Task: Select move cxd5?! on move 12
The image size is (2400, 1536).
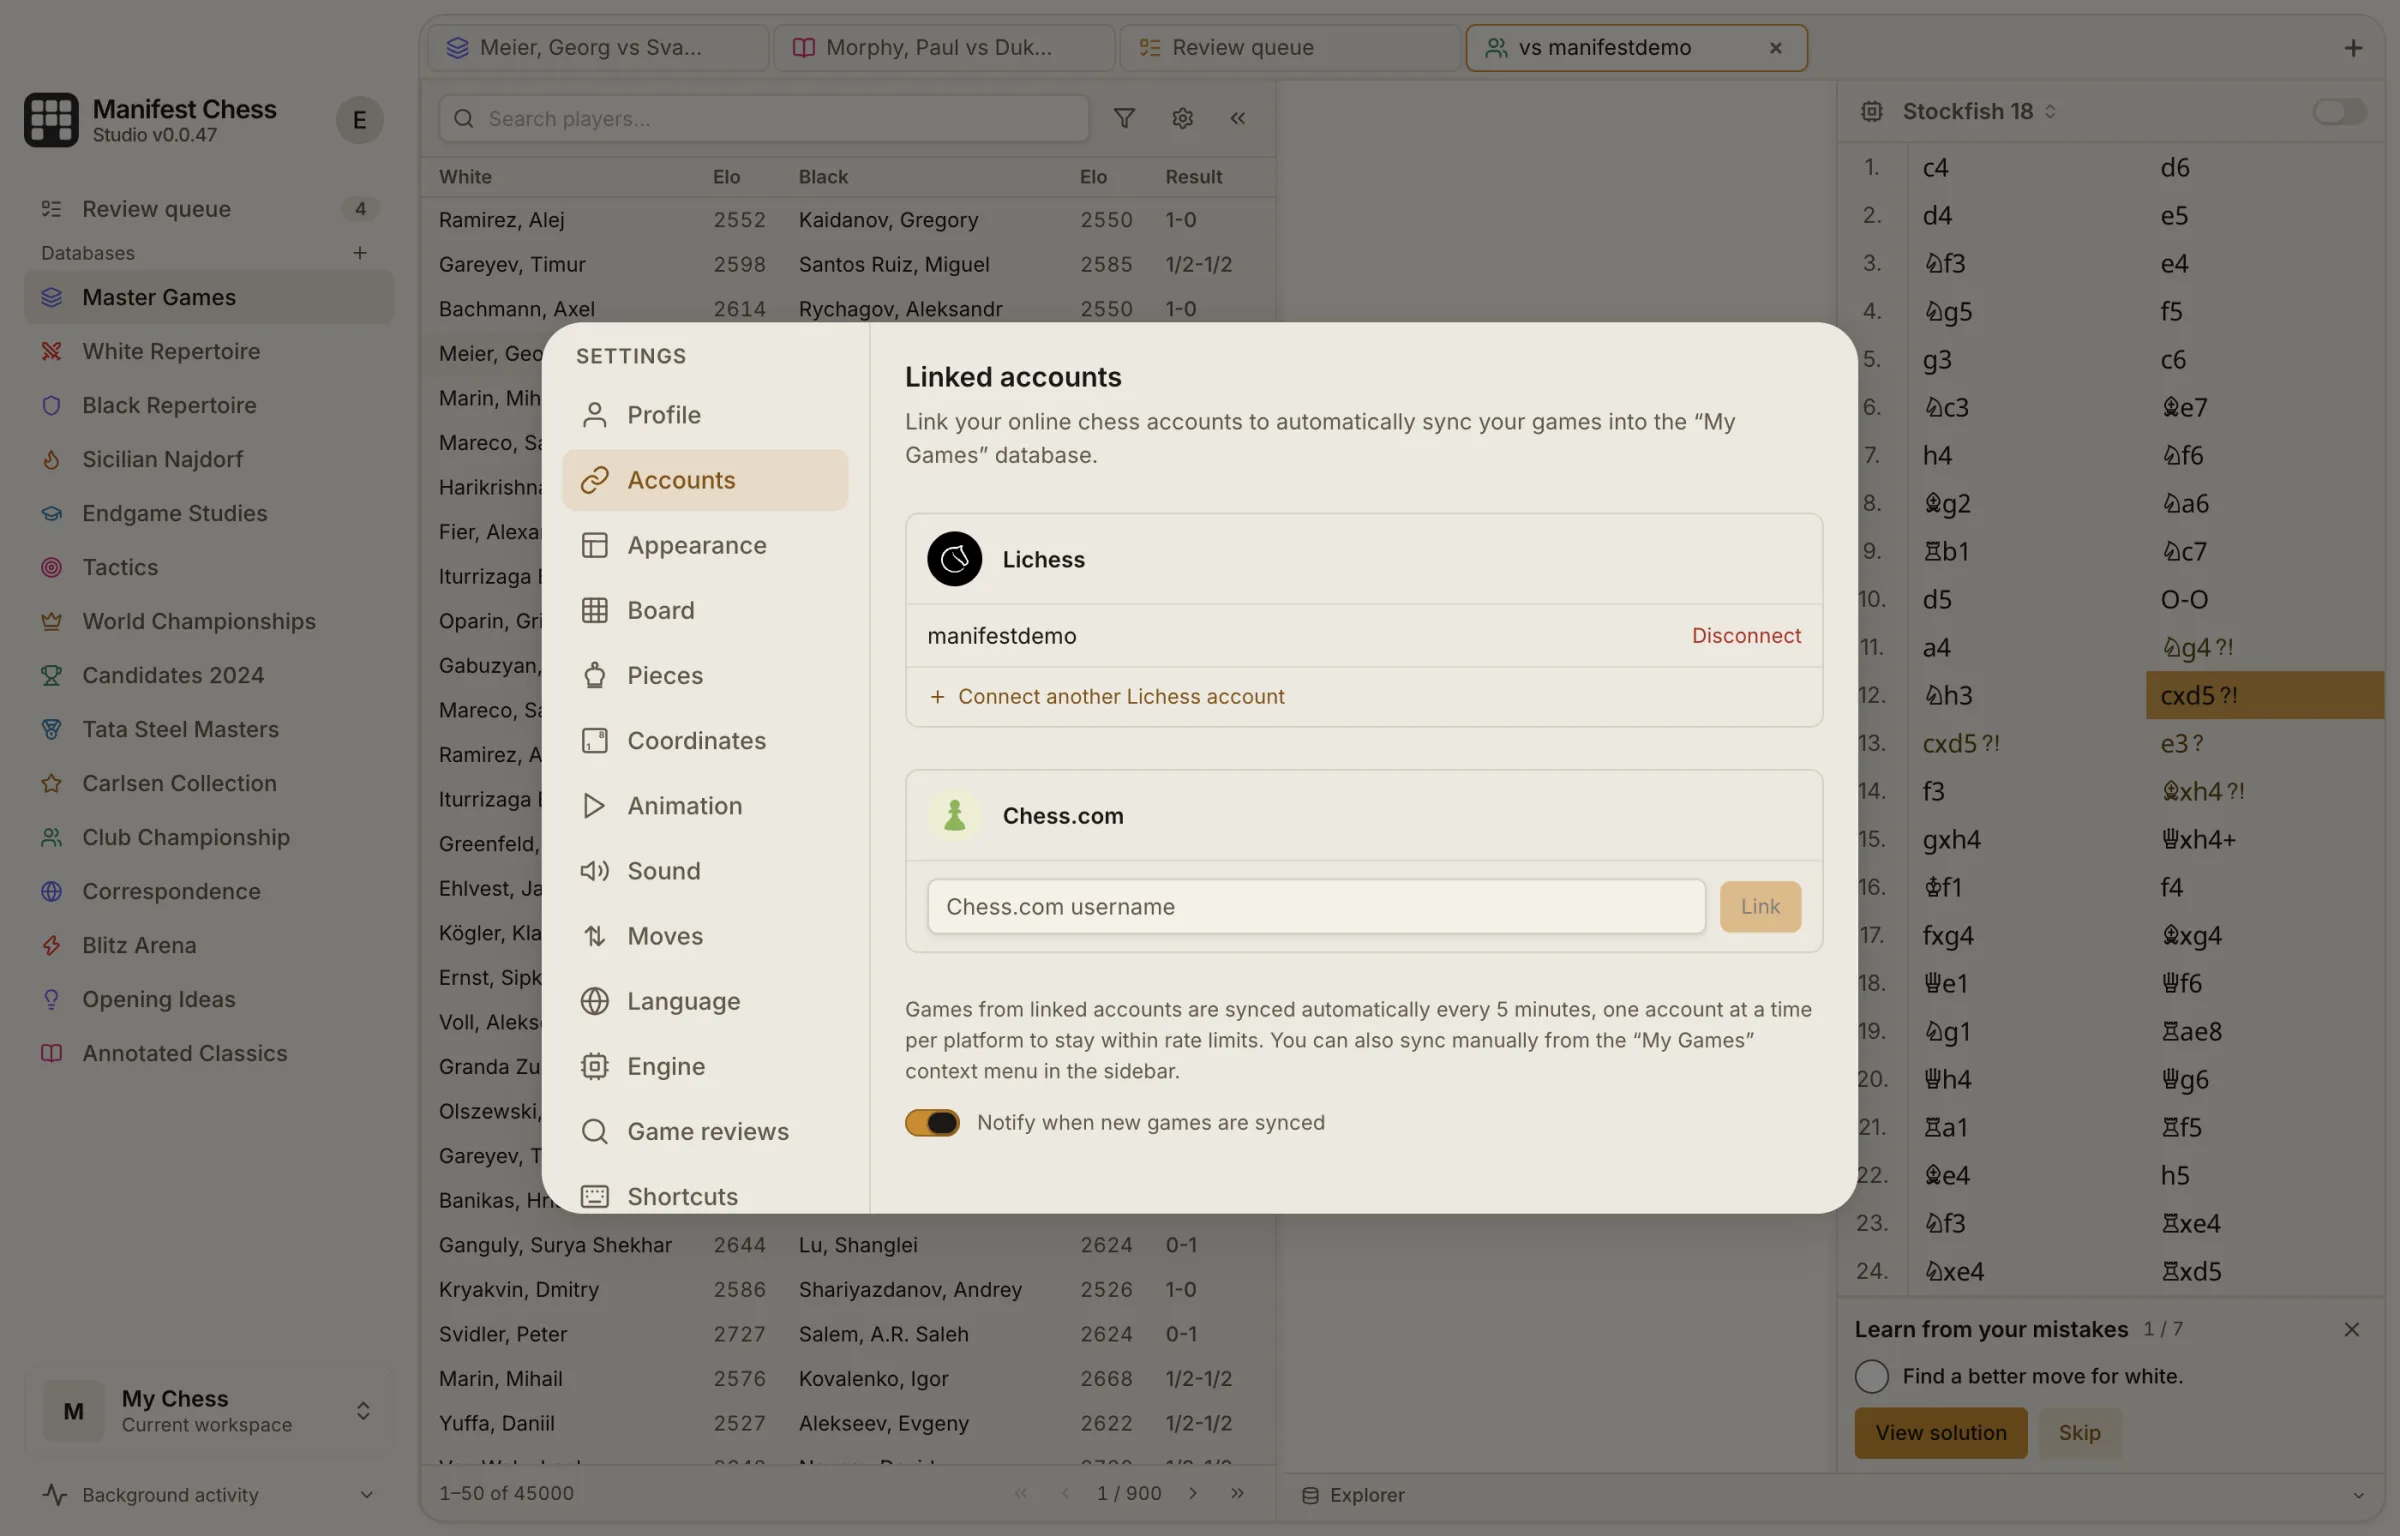Action: pyautogui.click(x=2264, y=695)
